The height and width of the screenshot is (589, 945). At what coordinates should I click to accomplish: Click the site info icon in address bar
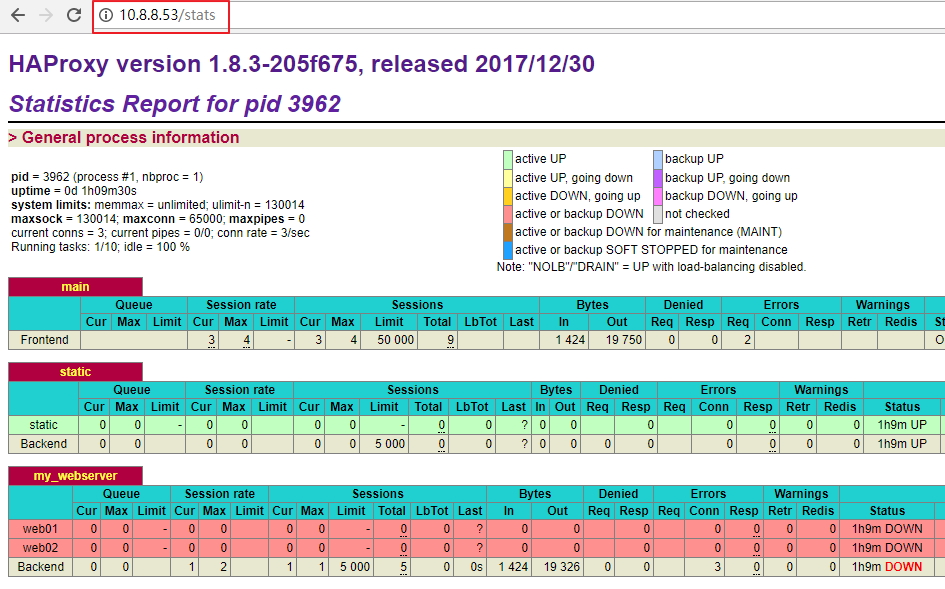pos(106,15)
